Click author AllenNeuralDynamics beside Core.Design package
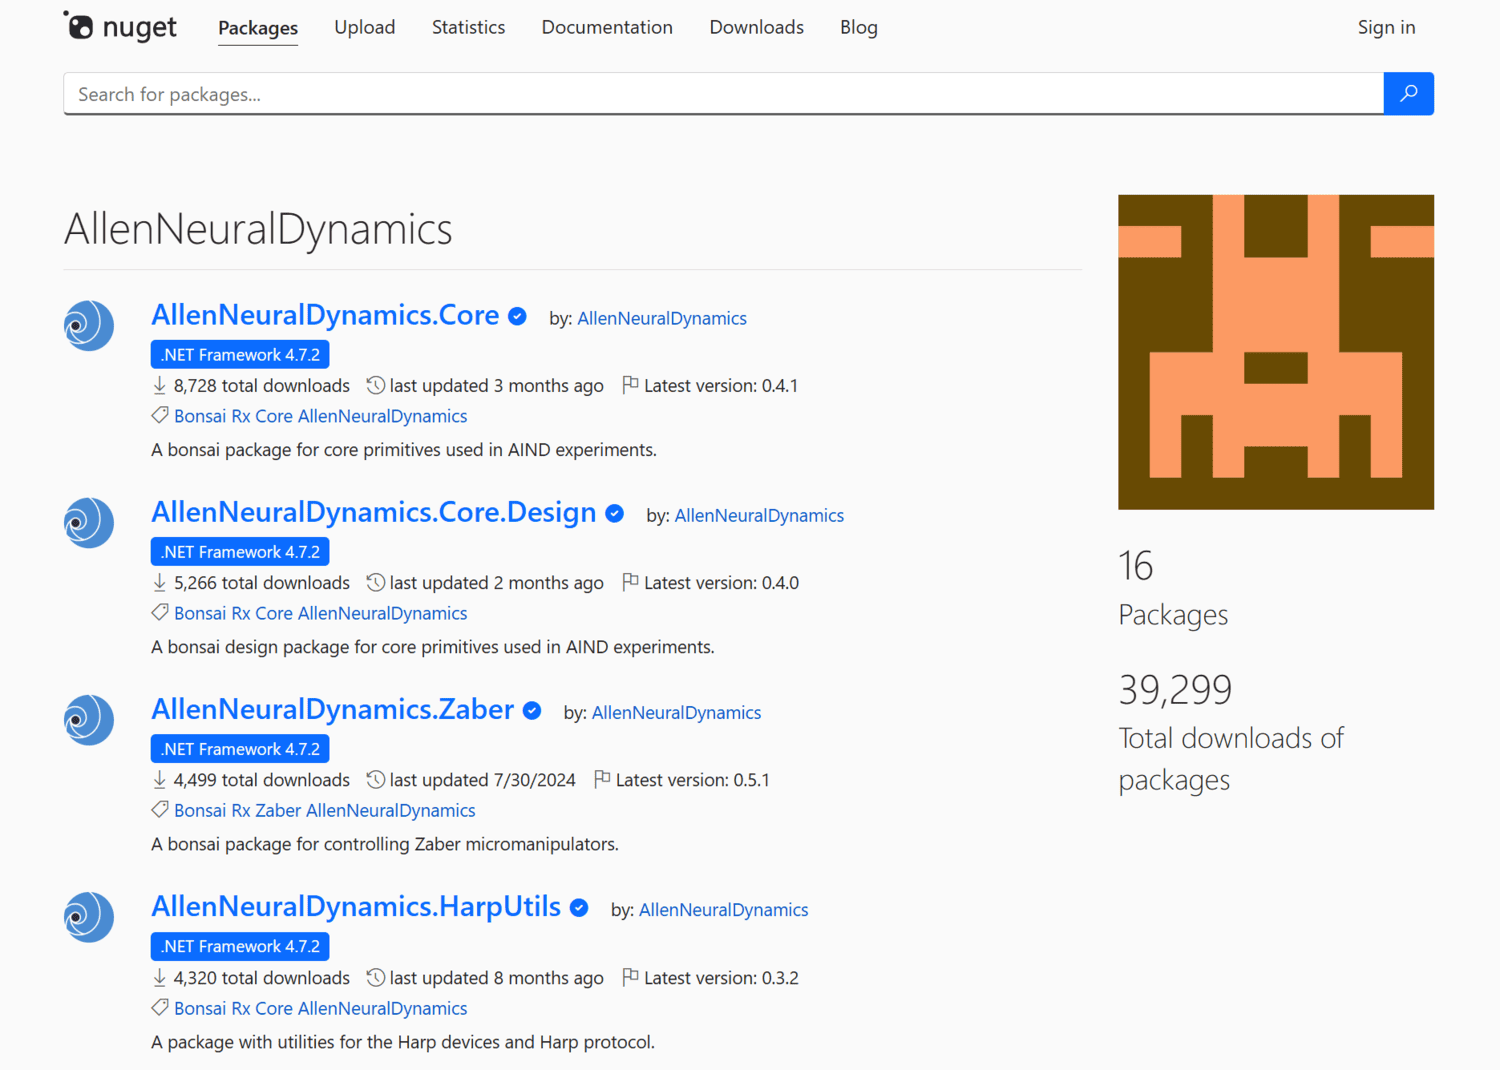 pyautogui.click(x=759, y=515)
